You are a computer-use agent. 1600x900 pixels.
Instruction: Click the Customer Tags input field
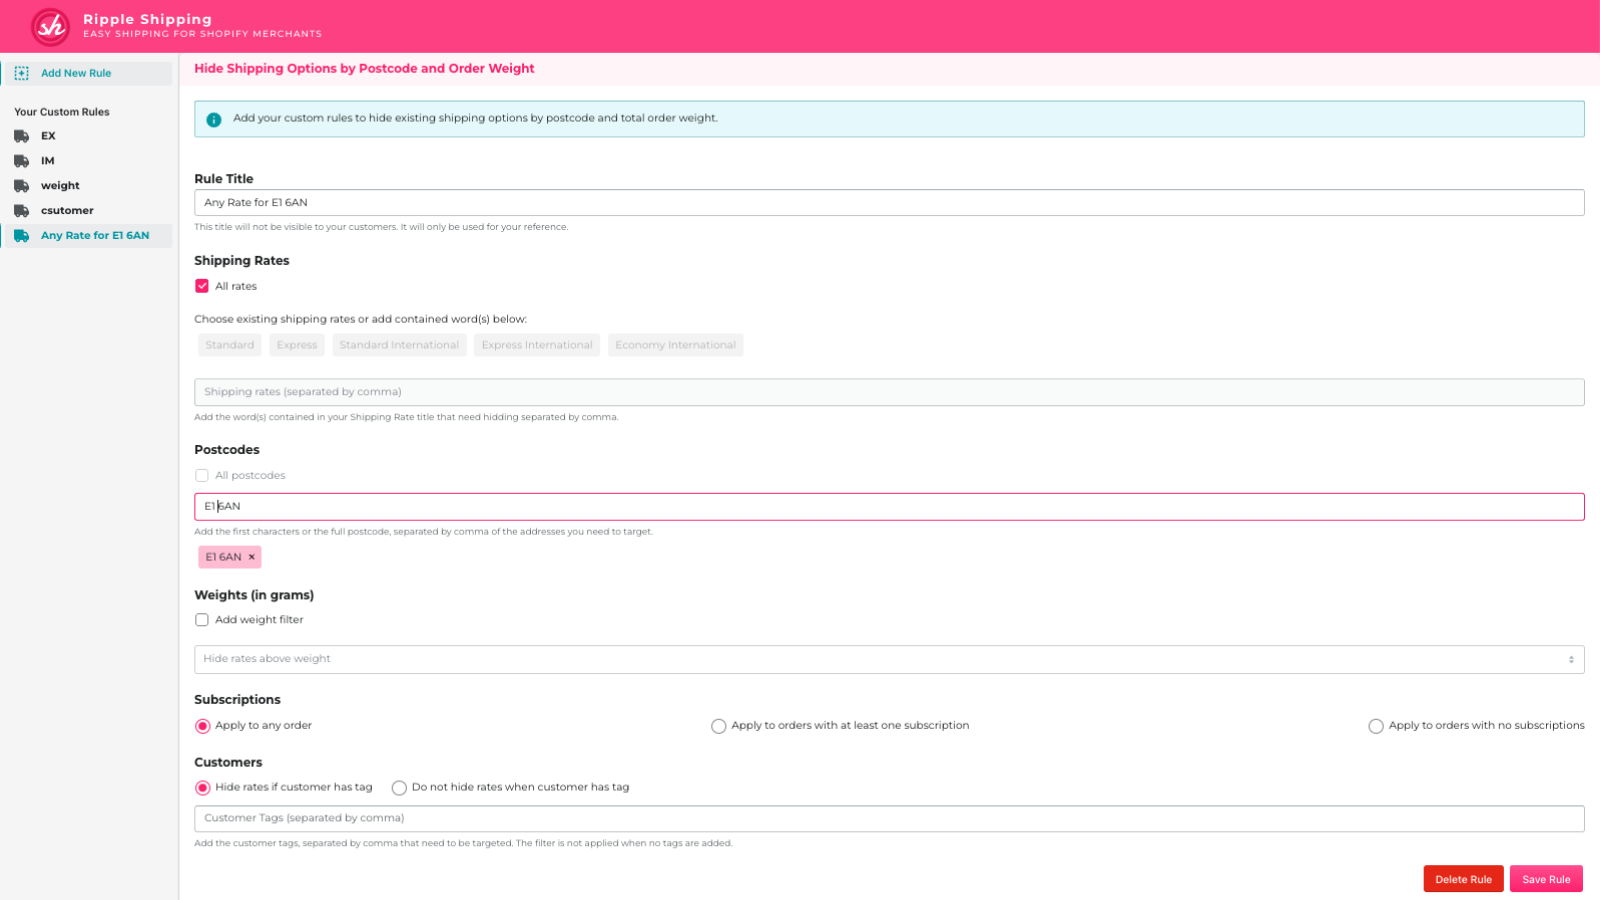point(889,818)
